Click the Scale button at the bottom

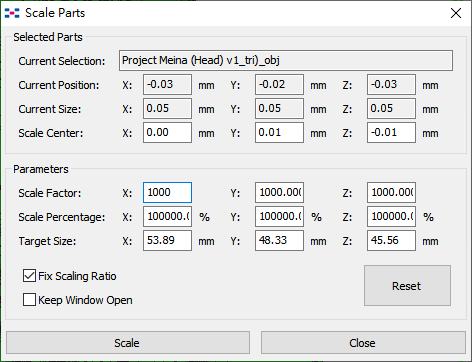click(x=128, y=343)
